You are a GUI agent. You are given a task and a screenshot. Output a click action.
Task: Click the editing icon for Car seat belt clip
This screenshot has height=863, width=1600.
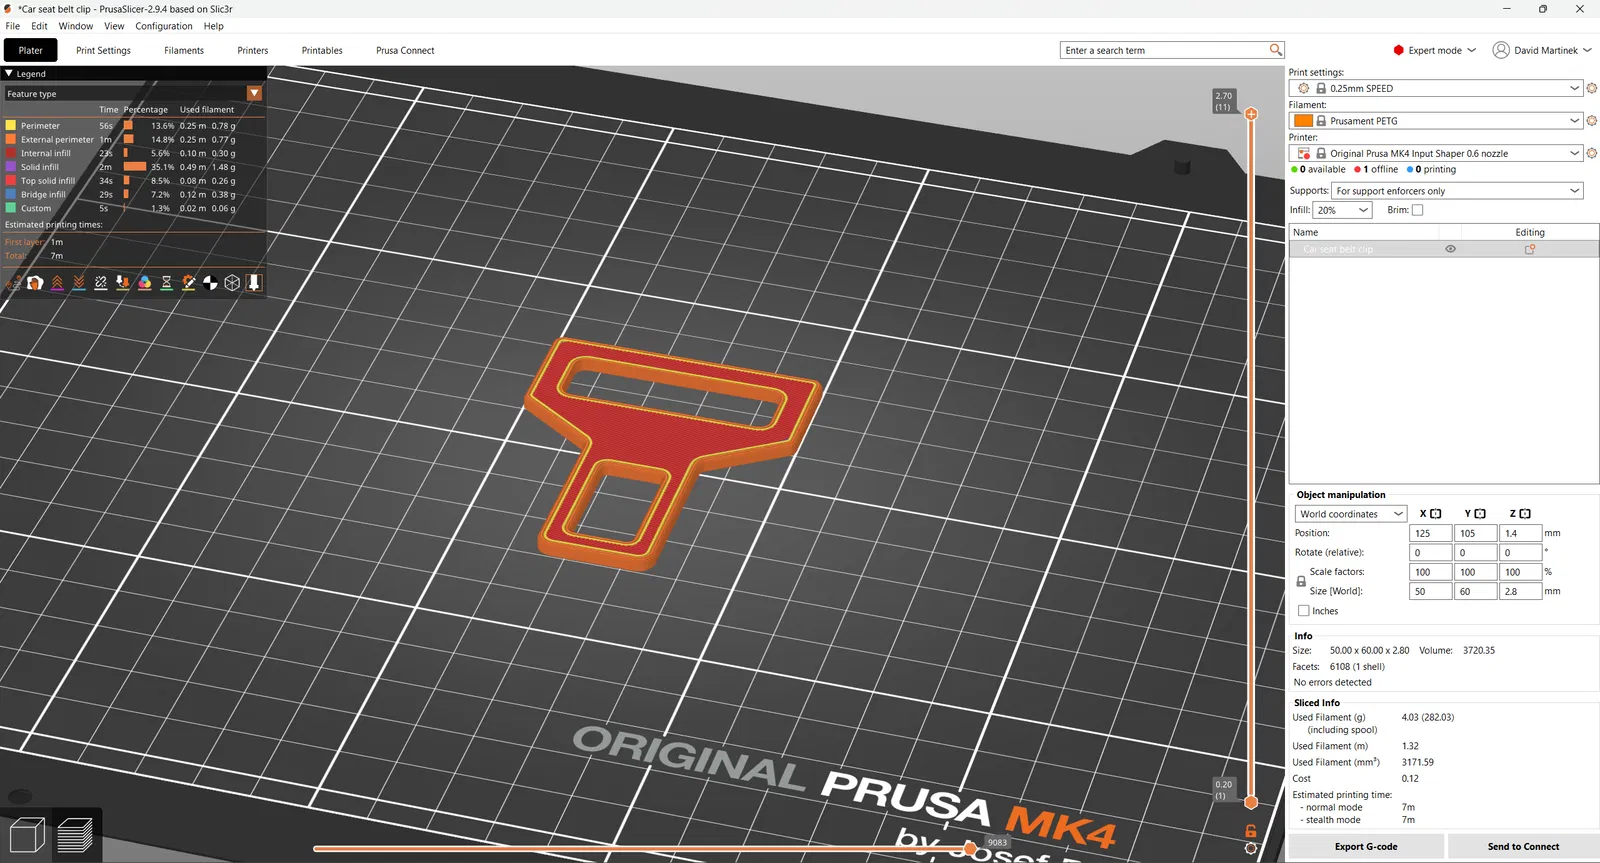tap(1530, 249)
